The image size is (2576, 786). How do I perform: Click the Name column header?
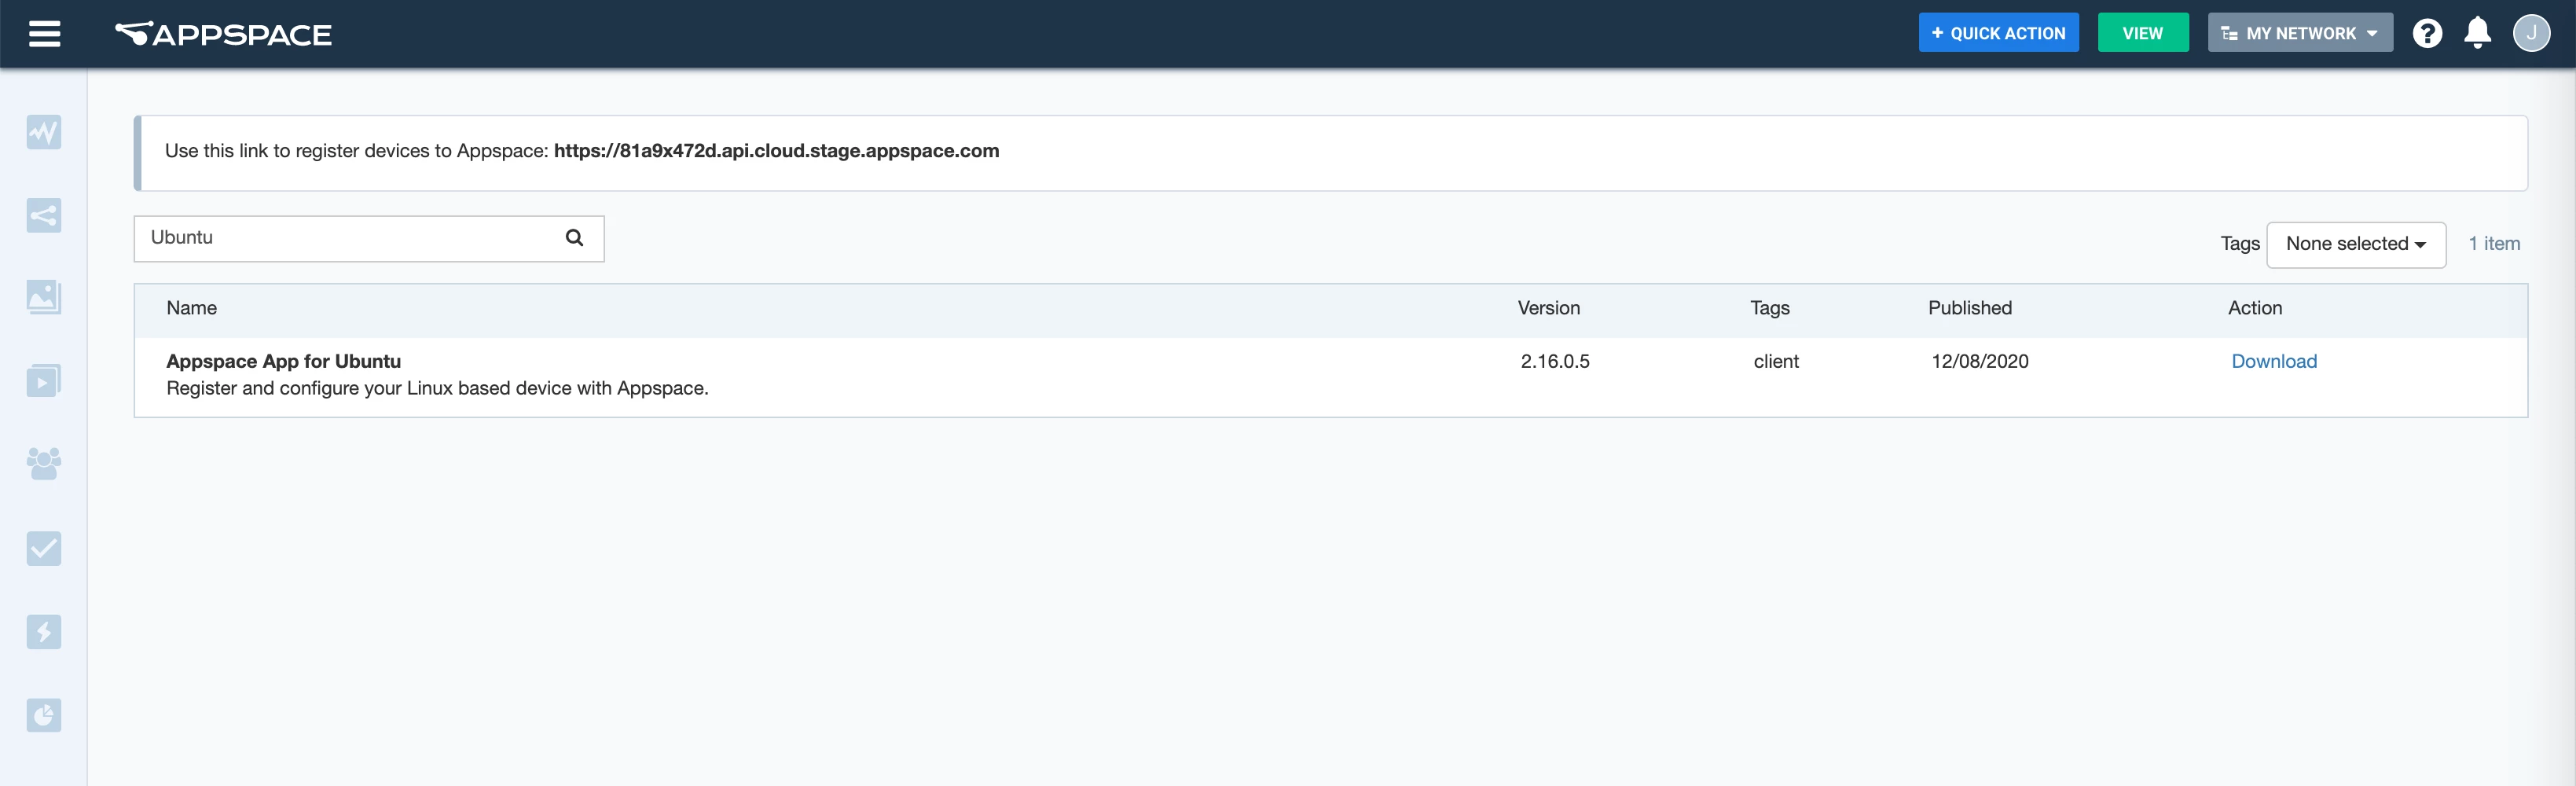(x=192, y=308)
